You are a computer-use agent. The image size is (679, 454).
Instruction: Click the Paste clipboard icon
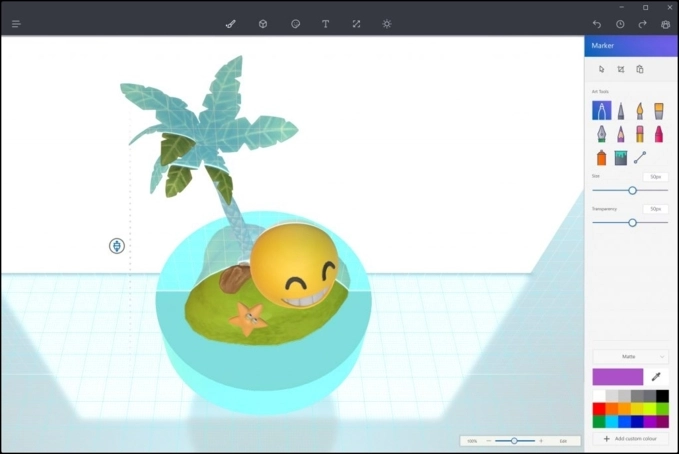tap(640, 69)
